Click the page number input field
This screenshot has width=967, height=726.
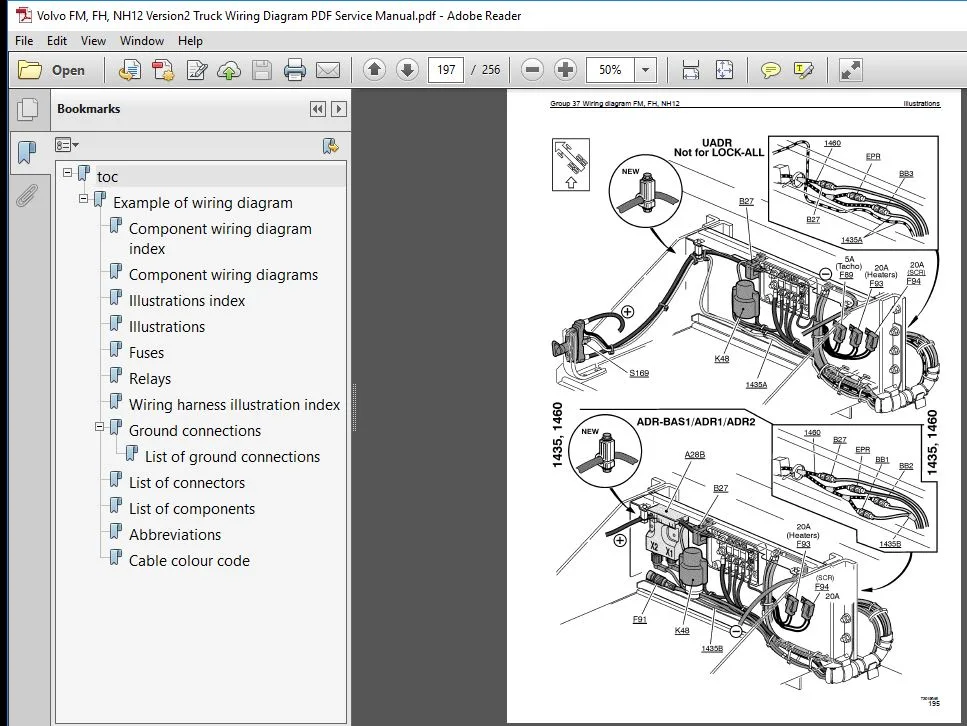(446, 70)
